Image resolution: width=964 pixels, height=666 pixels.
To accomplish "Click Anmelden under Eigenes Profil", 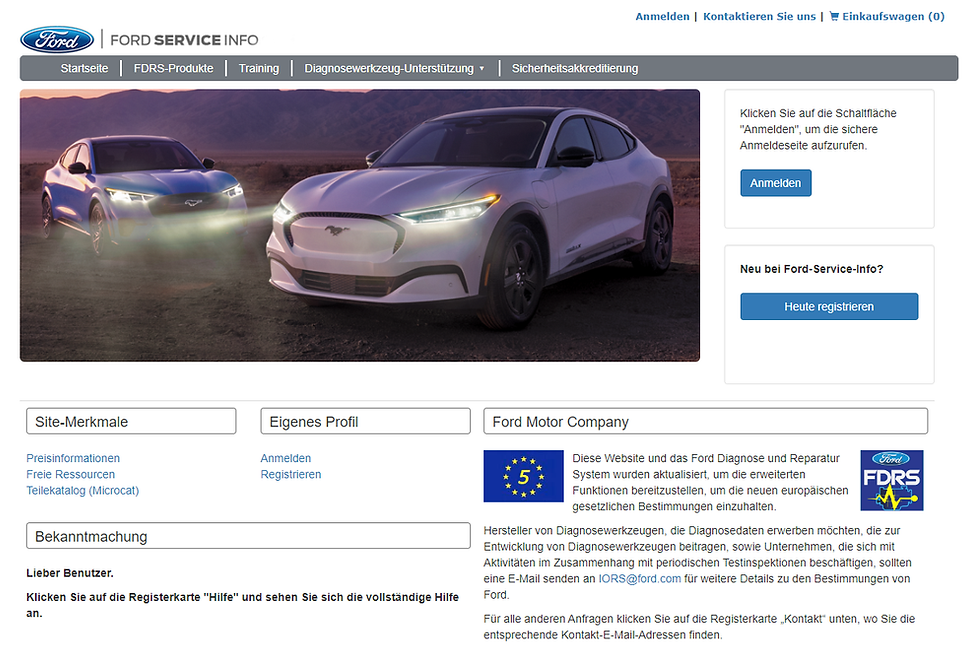I will pos(286,458).
